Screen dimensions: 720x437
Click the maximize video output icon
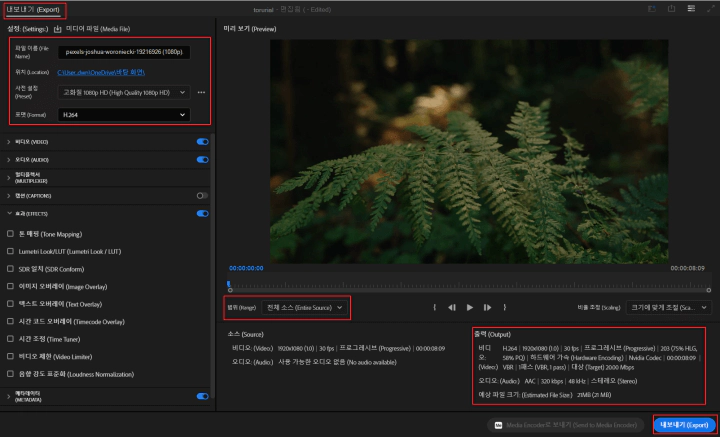pos(711,9)
